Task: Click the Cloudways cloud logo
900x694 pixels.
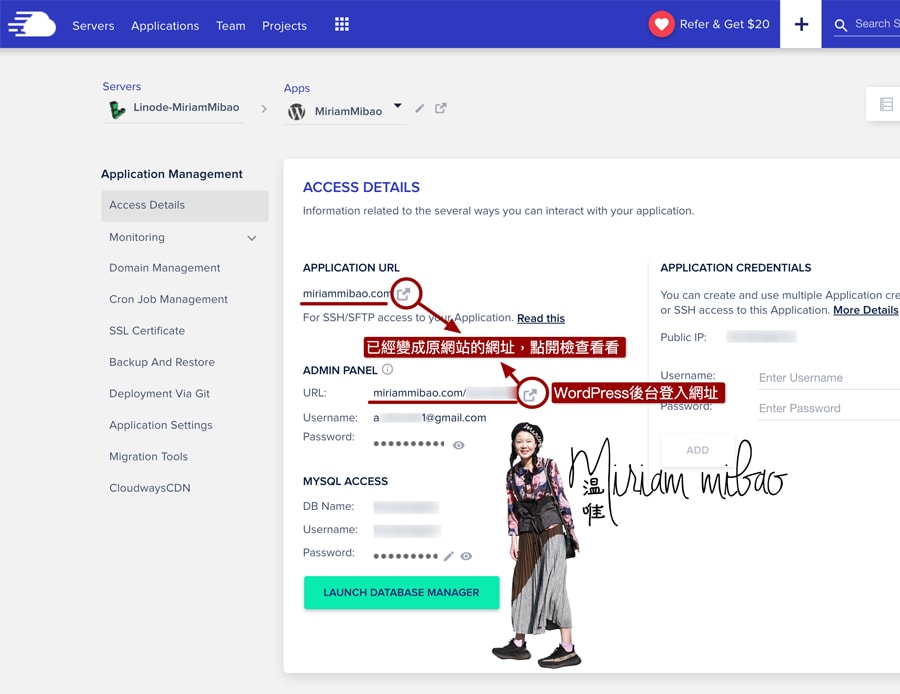Action: click(32, 24)
